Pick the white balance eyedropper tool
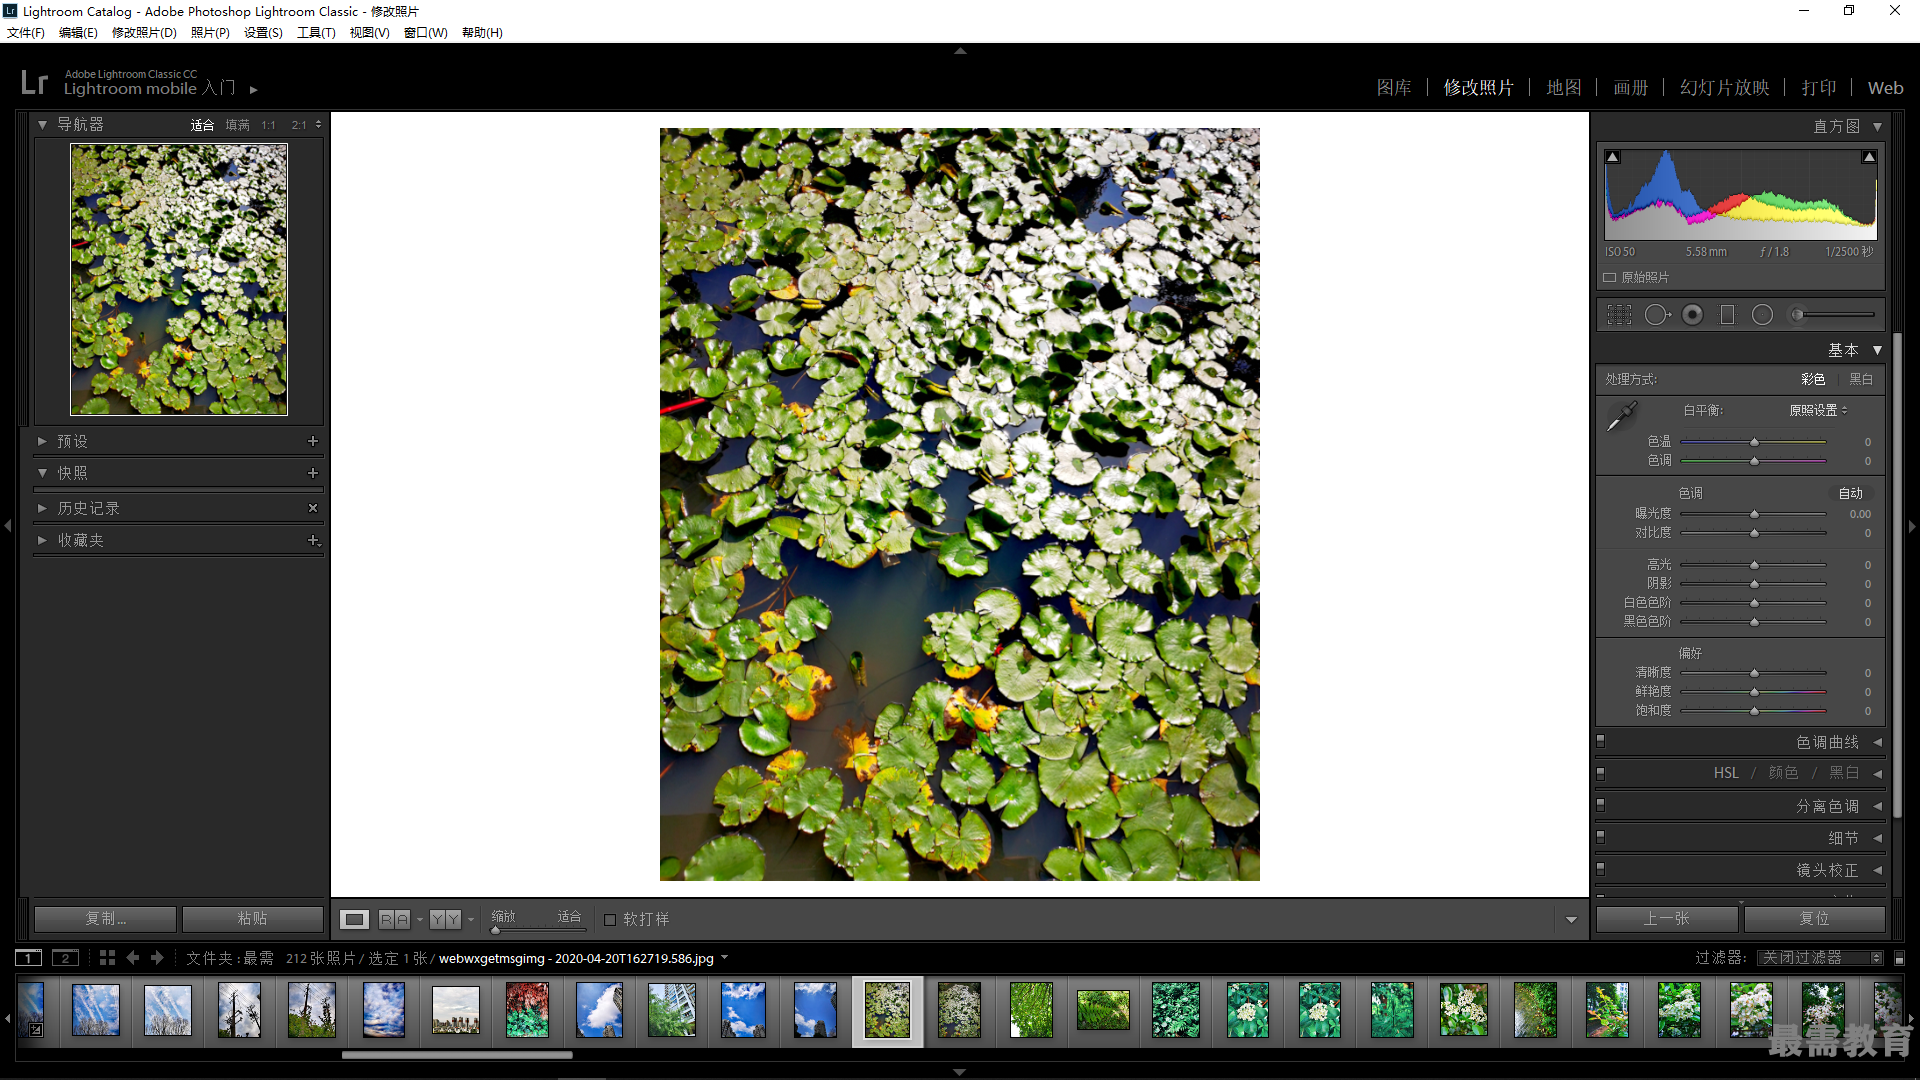1920x1080 pixels. (1621, 416)
